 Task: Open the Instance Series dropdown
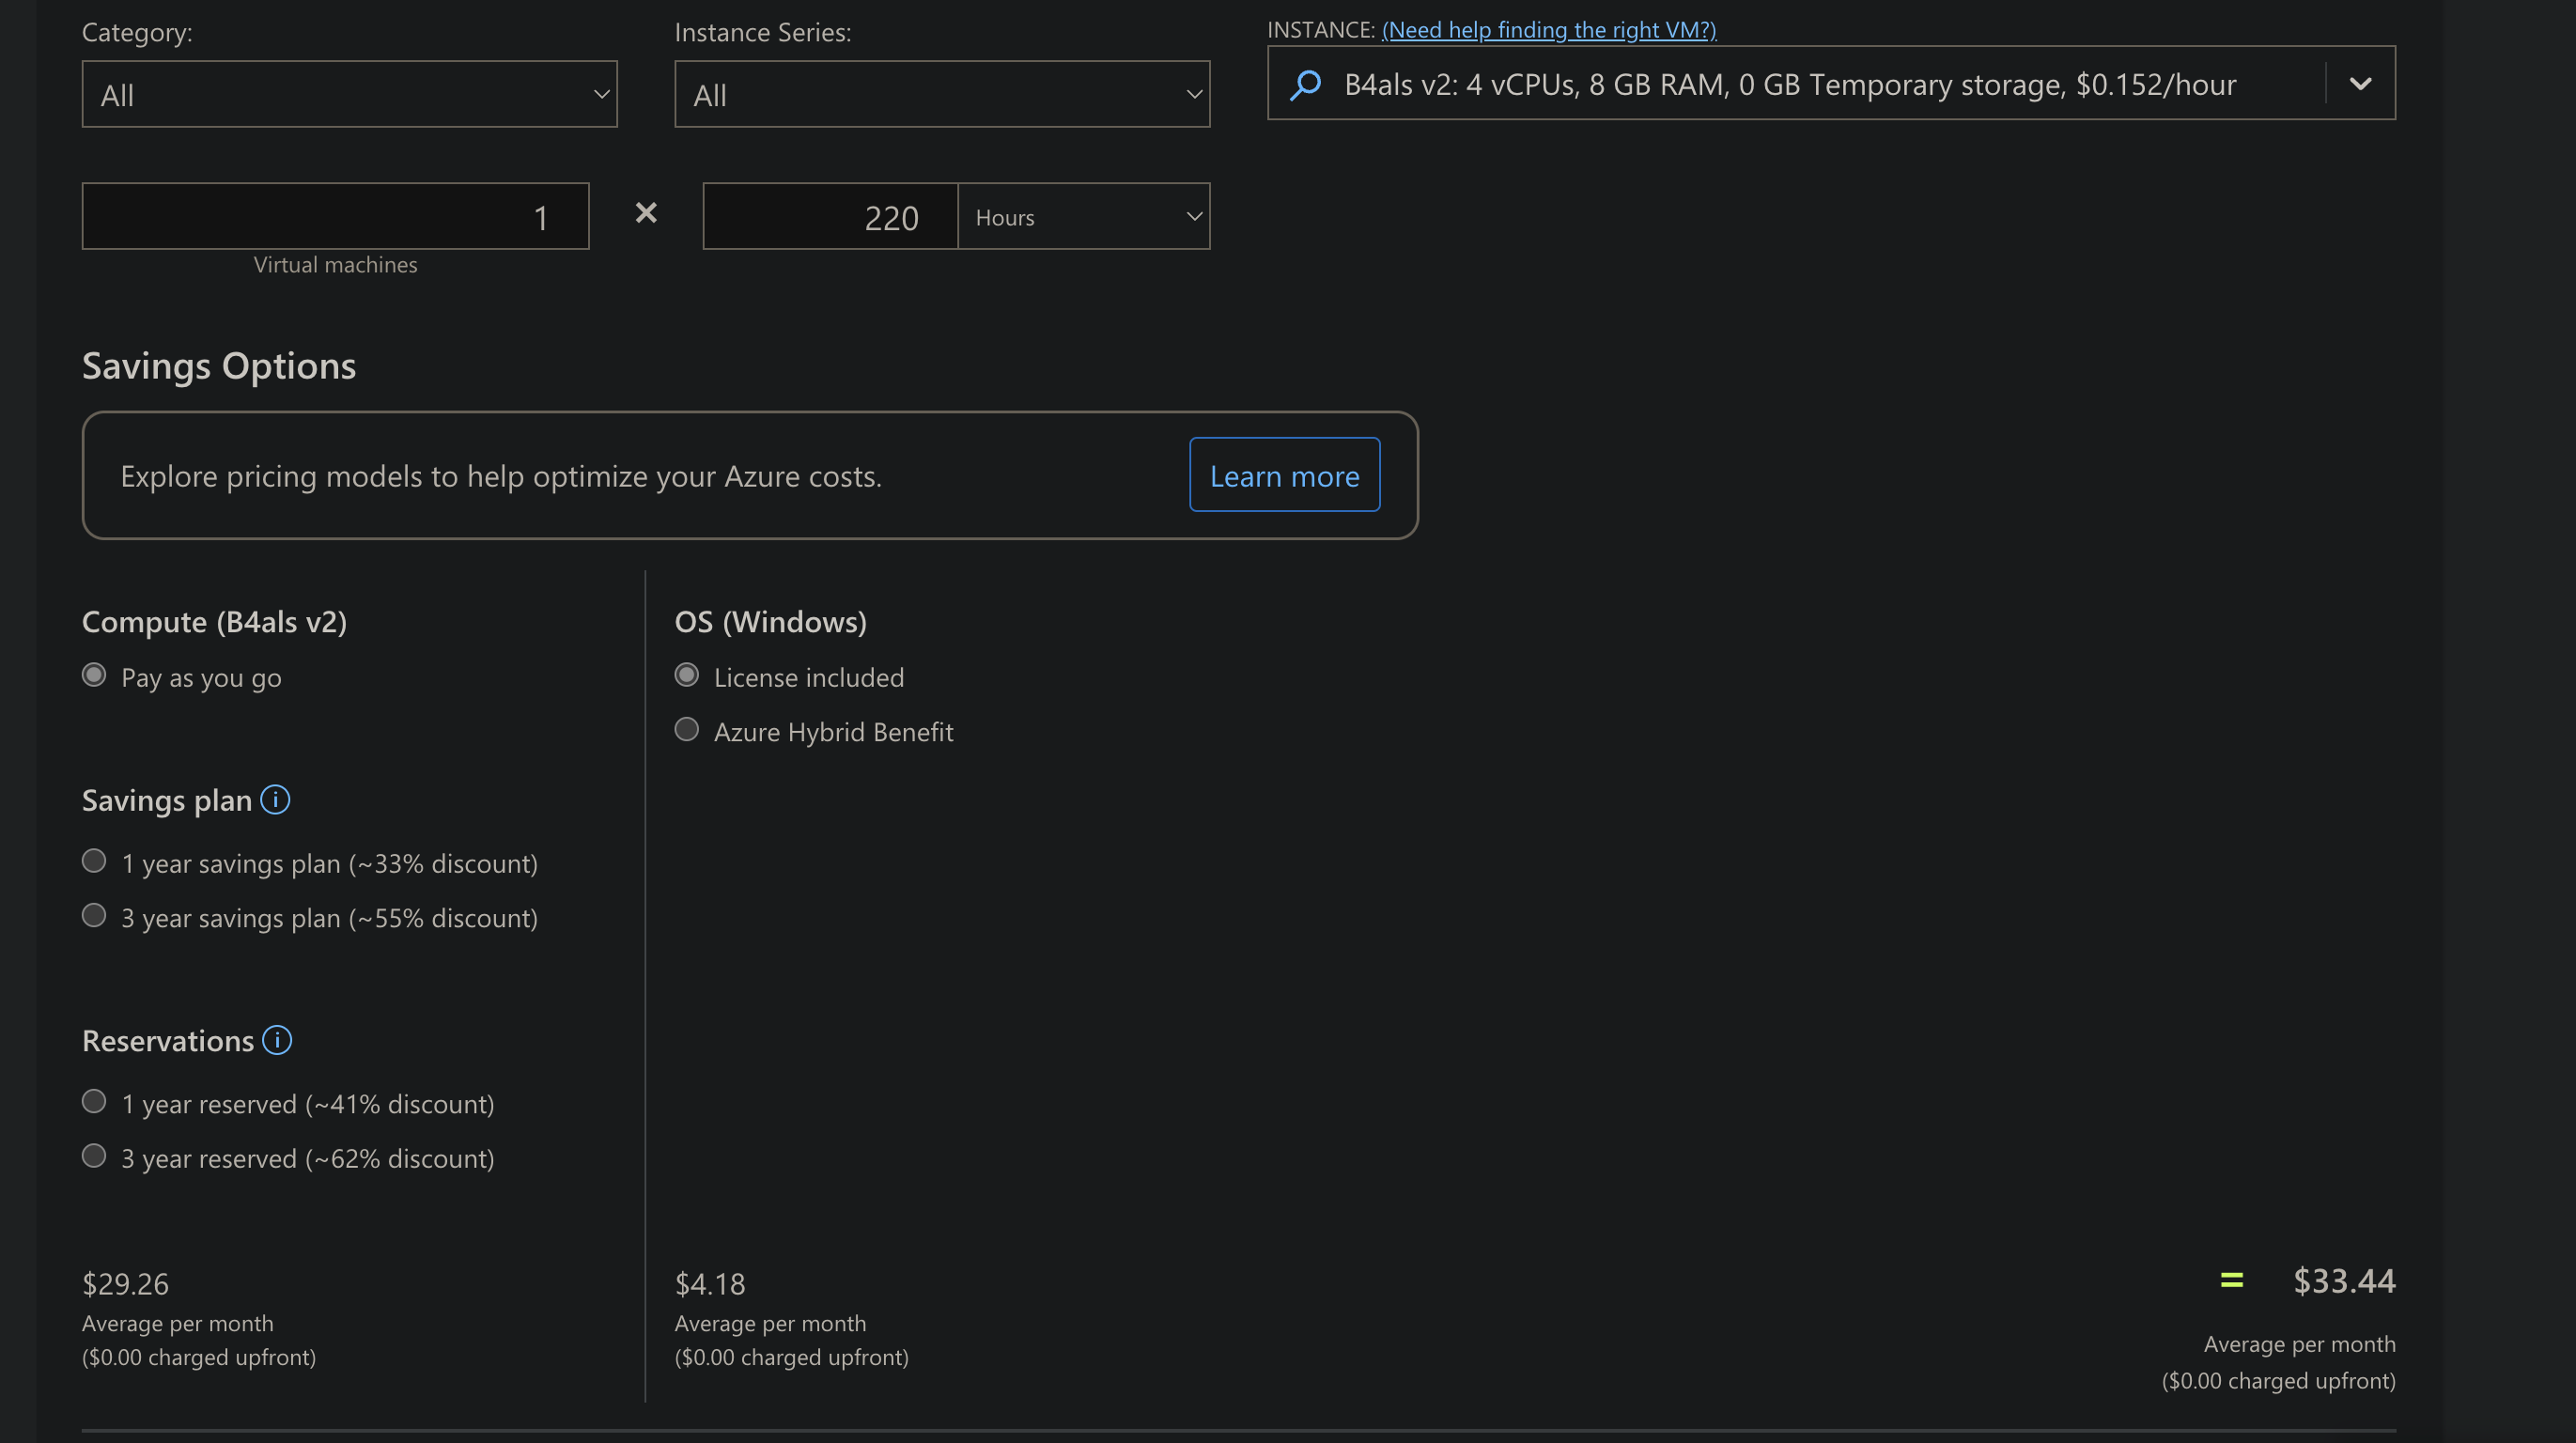942,94
